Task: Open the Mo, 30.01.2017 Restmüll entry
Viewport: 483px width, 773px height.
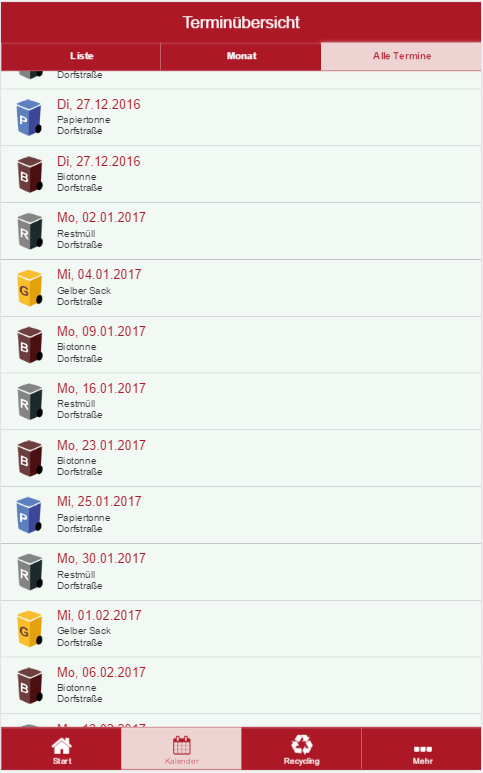Action: (241, 572)
